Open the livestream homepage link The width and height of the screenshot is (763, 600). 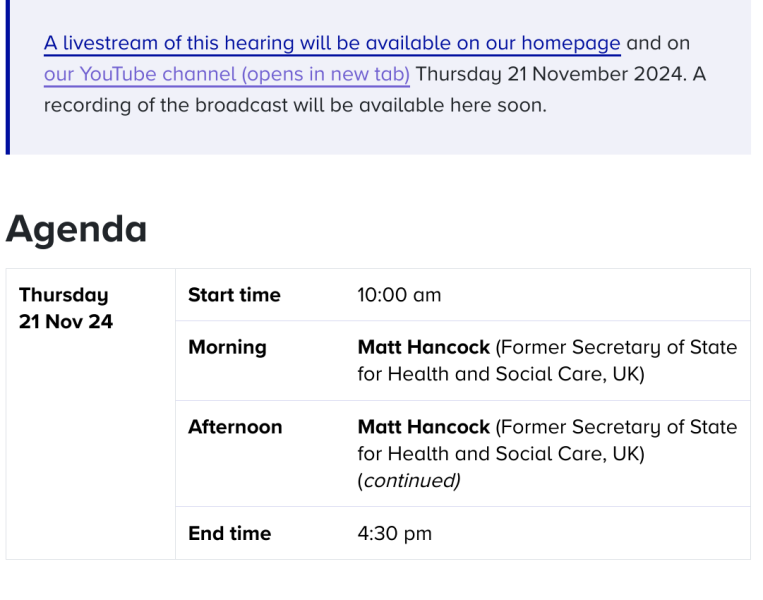coord(331,44)
